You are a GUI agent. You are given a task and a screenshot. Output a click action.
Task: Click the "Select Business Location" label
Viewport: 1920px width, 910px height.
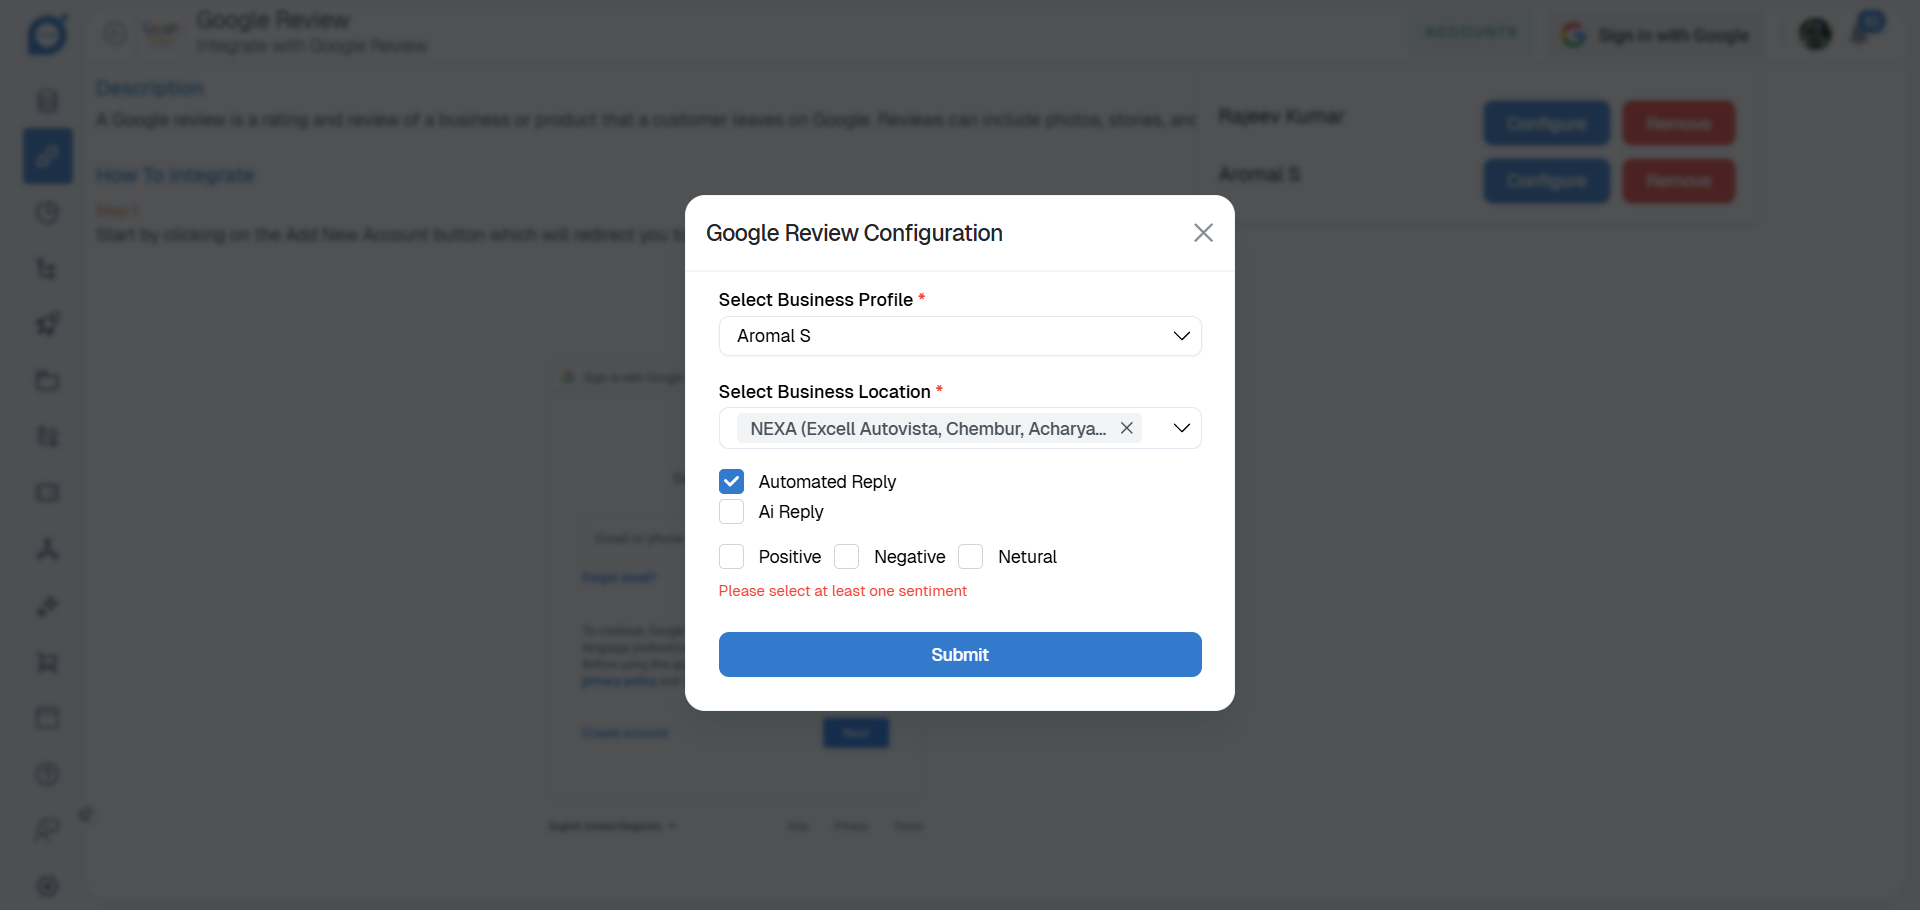tap(825, 392)
